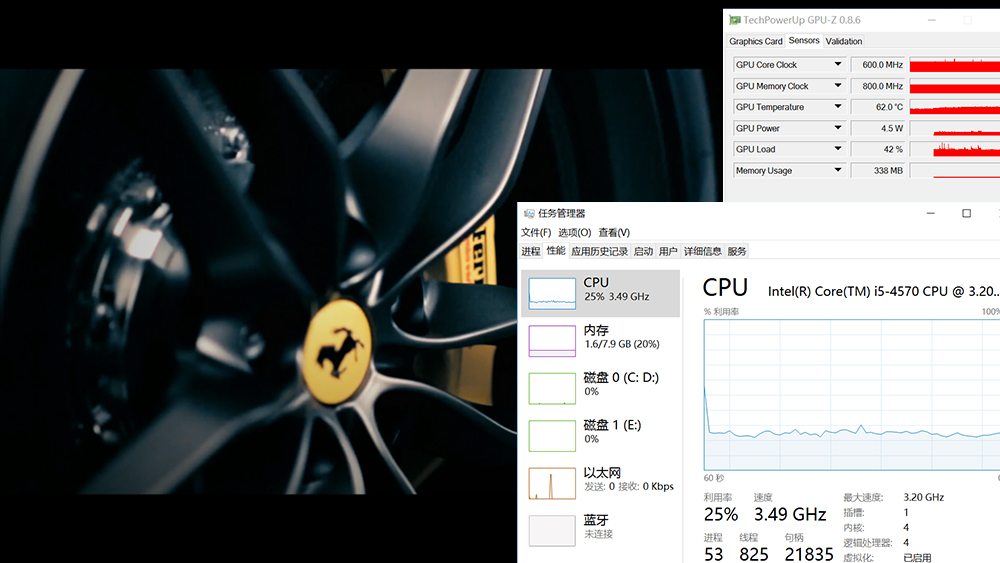
Task: Open the Memory Usage sensor dropdown
Action: click(x=838, y=171)
